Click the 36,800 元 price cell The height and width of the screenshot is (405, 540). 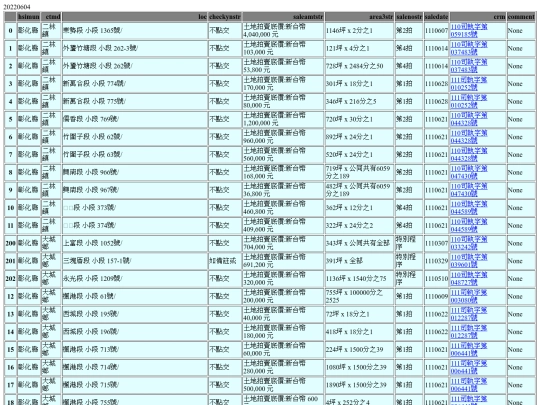283,190
